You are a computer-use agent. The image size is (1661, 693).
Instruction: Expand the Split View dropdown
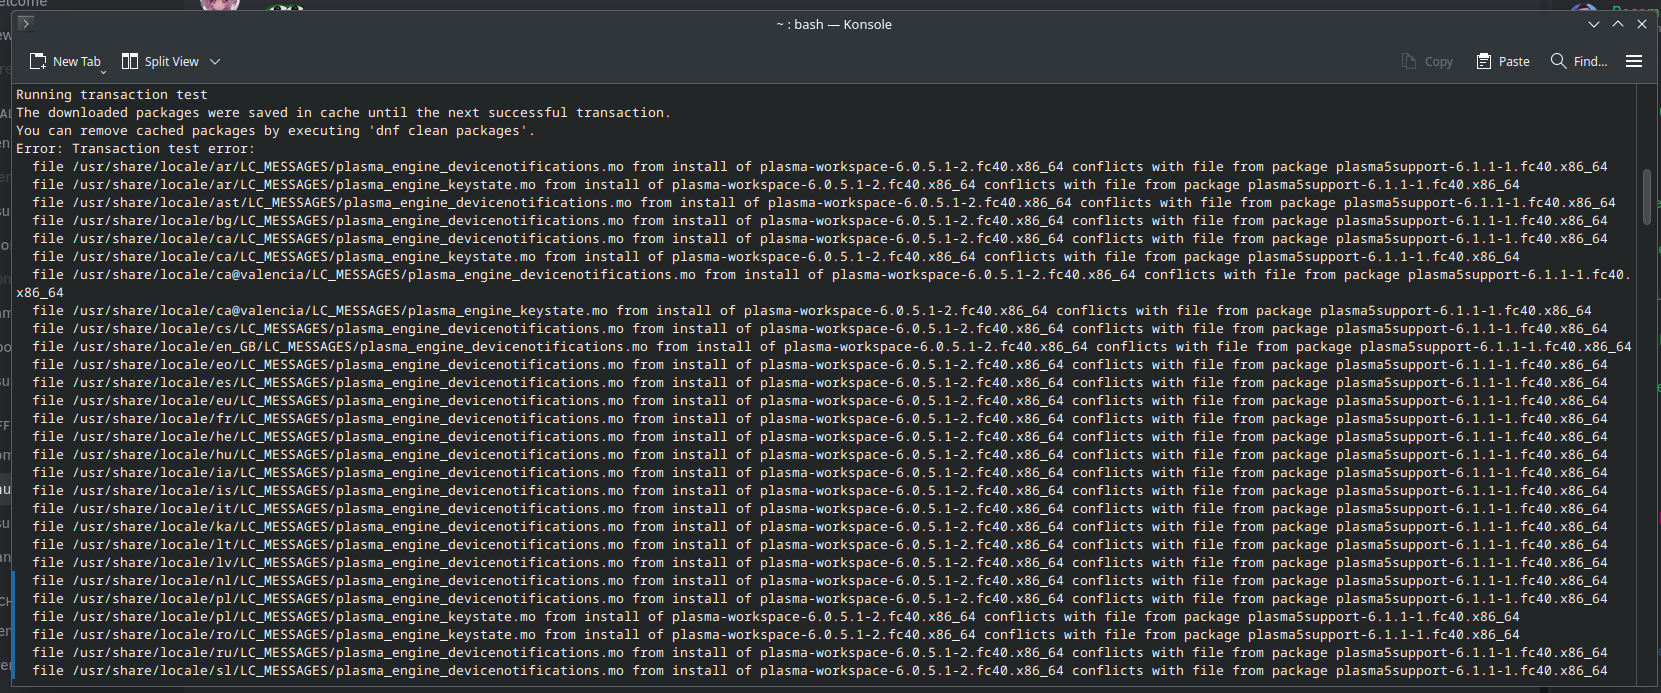[x=215, y=61]
